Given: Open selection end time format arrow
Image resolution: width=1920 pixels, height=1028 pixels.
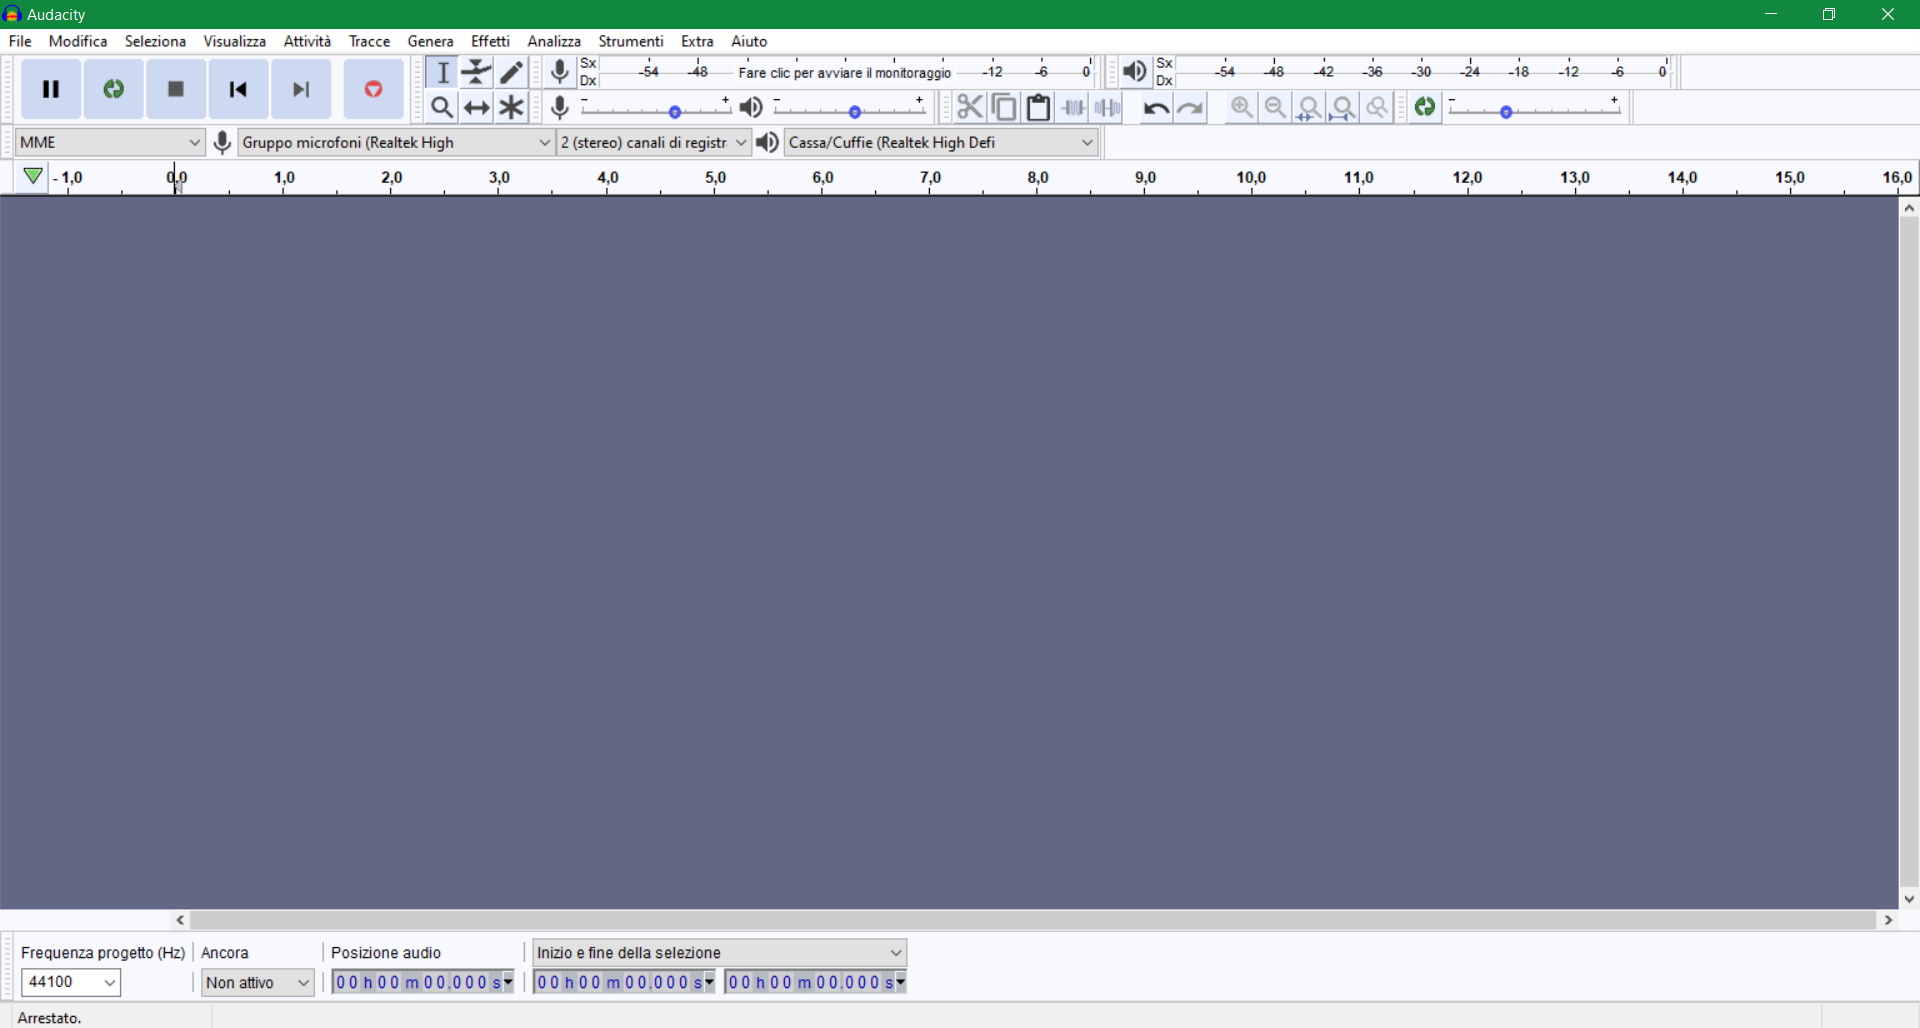Looking at the screenshot, I should click(x=901, y=982).
